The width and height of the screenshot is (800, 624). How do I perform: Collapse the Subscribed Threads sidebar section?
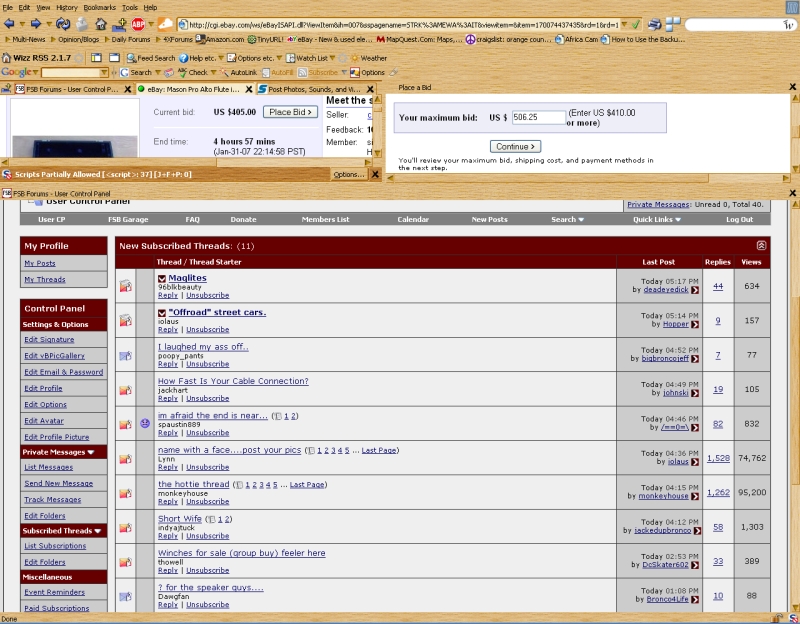coord(97,531)
